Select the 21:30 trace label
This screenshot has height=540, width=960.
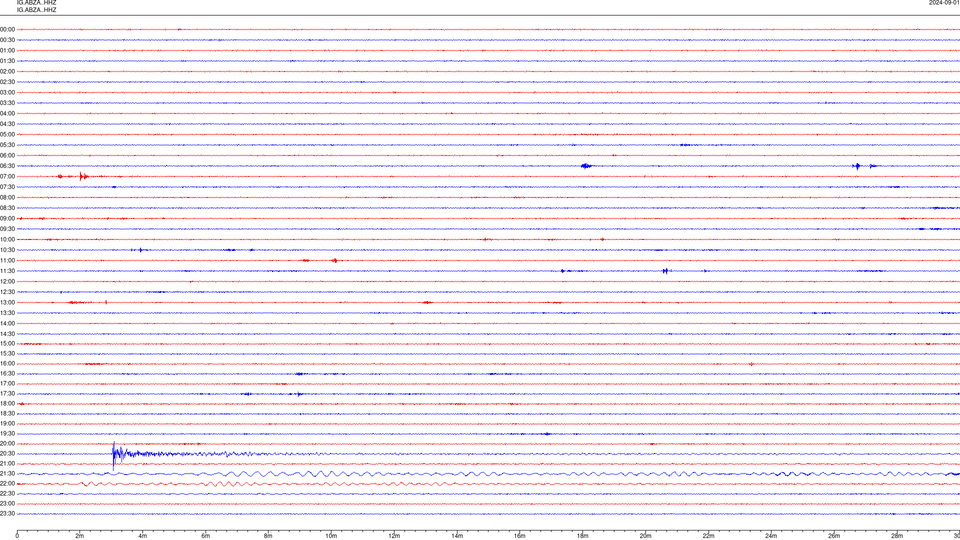pos(7,474)
